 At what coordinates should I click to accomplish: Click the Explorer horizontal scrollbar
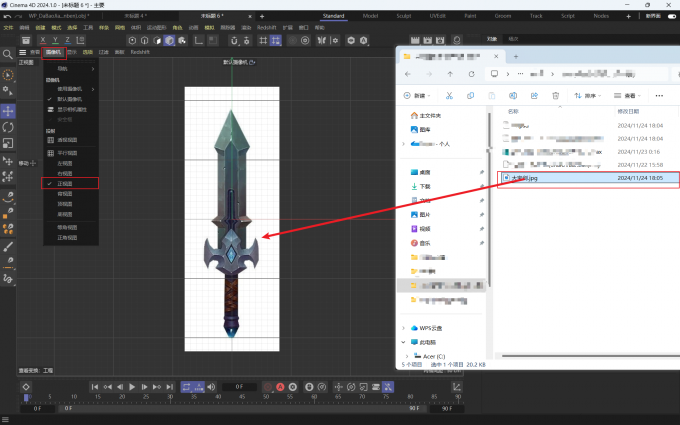coord(591,356)
